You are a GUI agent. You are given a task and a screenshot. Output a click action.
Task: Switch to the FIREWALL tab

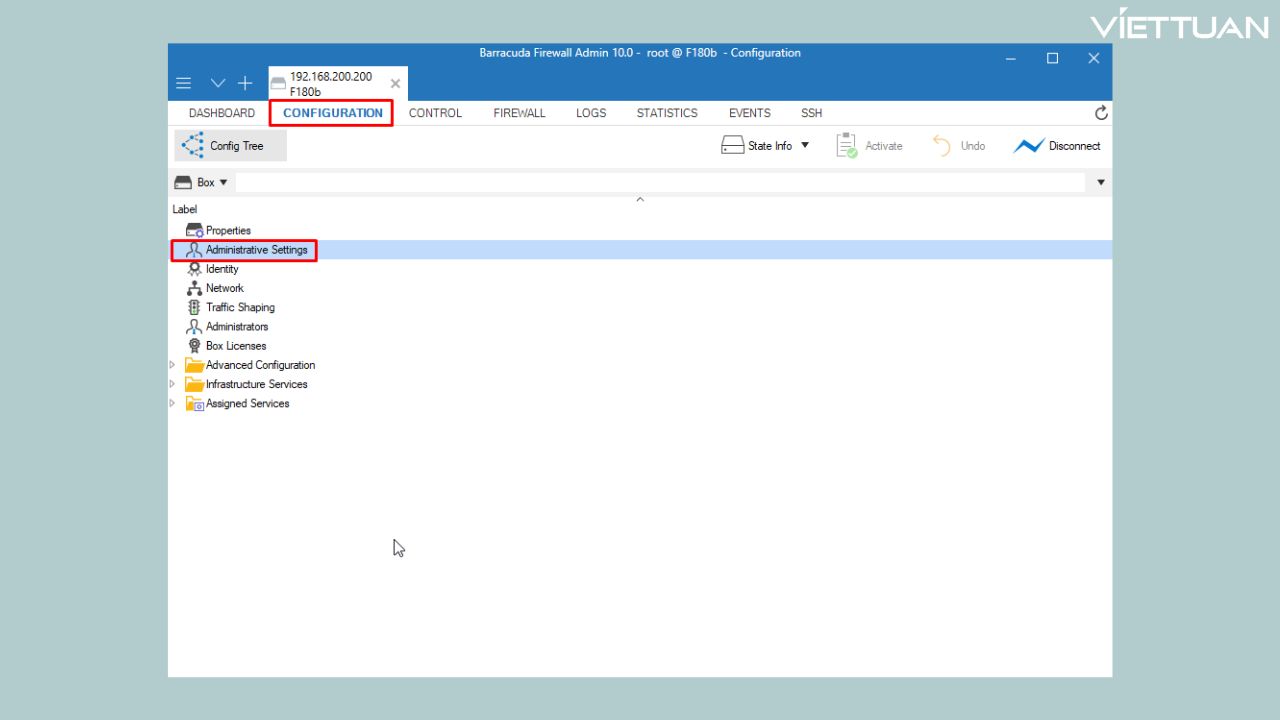[x=519, y=113]
